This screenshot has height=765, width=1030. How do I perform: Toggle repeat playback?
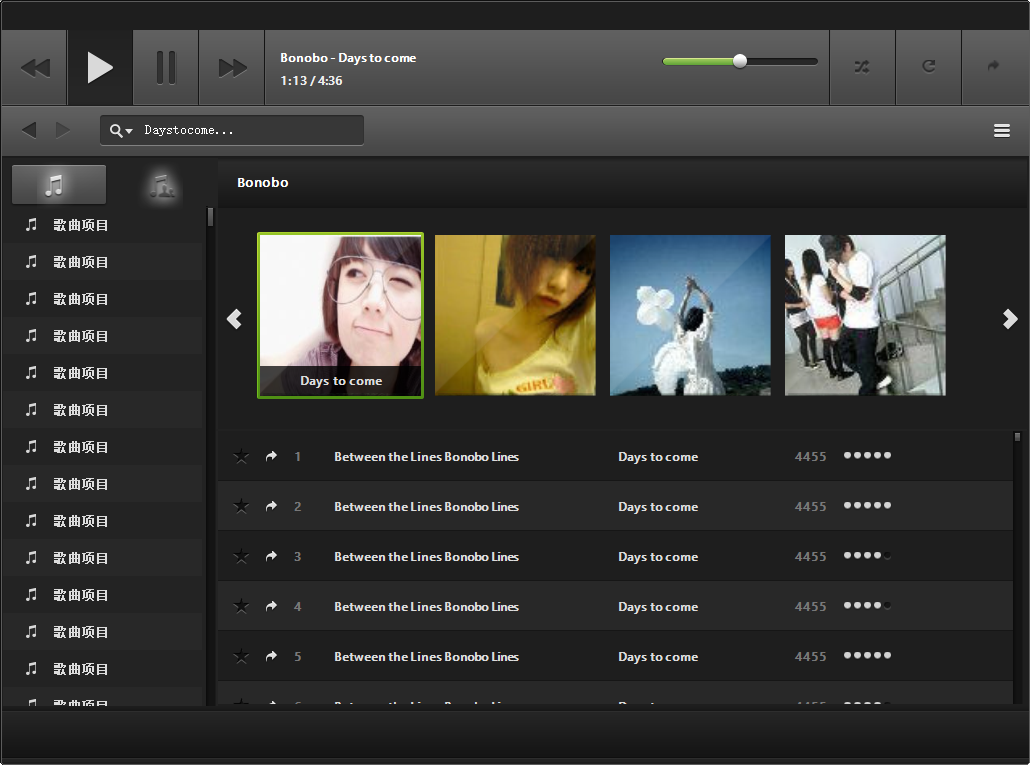point(928,66)
